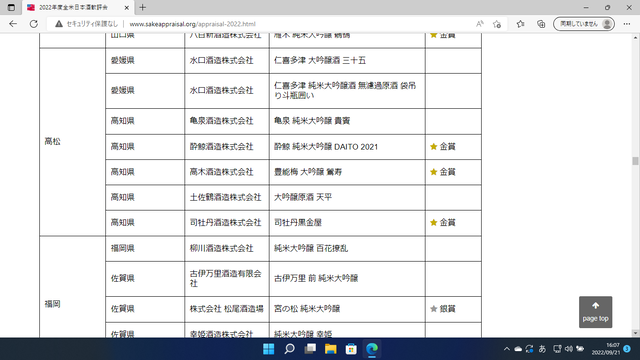Click 愛媛県 in 三十五 row
This screenshot has height=360, width=640.
pos(122,61)
